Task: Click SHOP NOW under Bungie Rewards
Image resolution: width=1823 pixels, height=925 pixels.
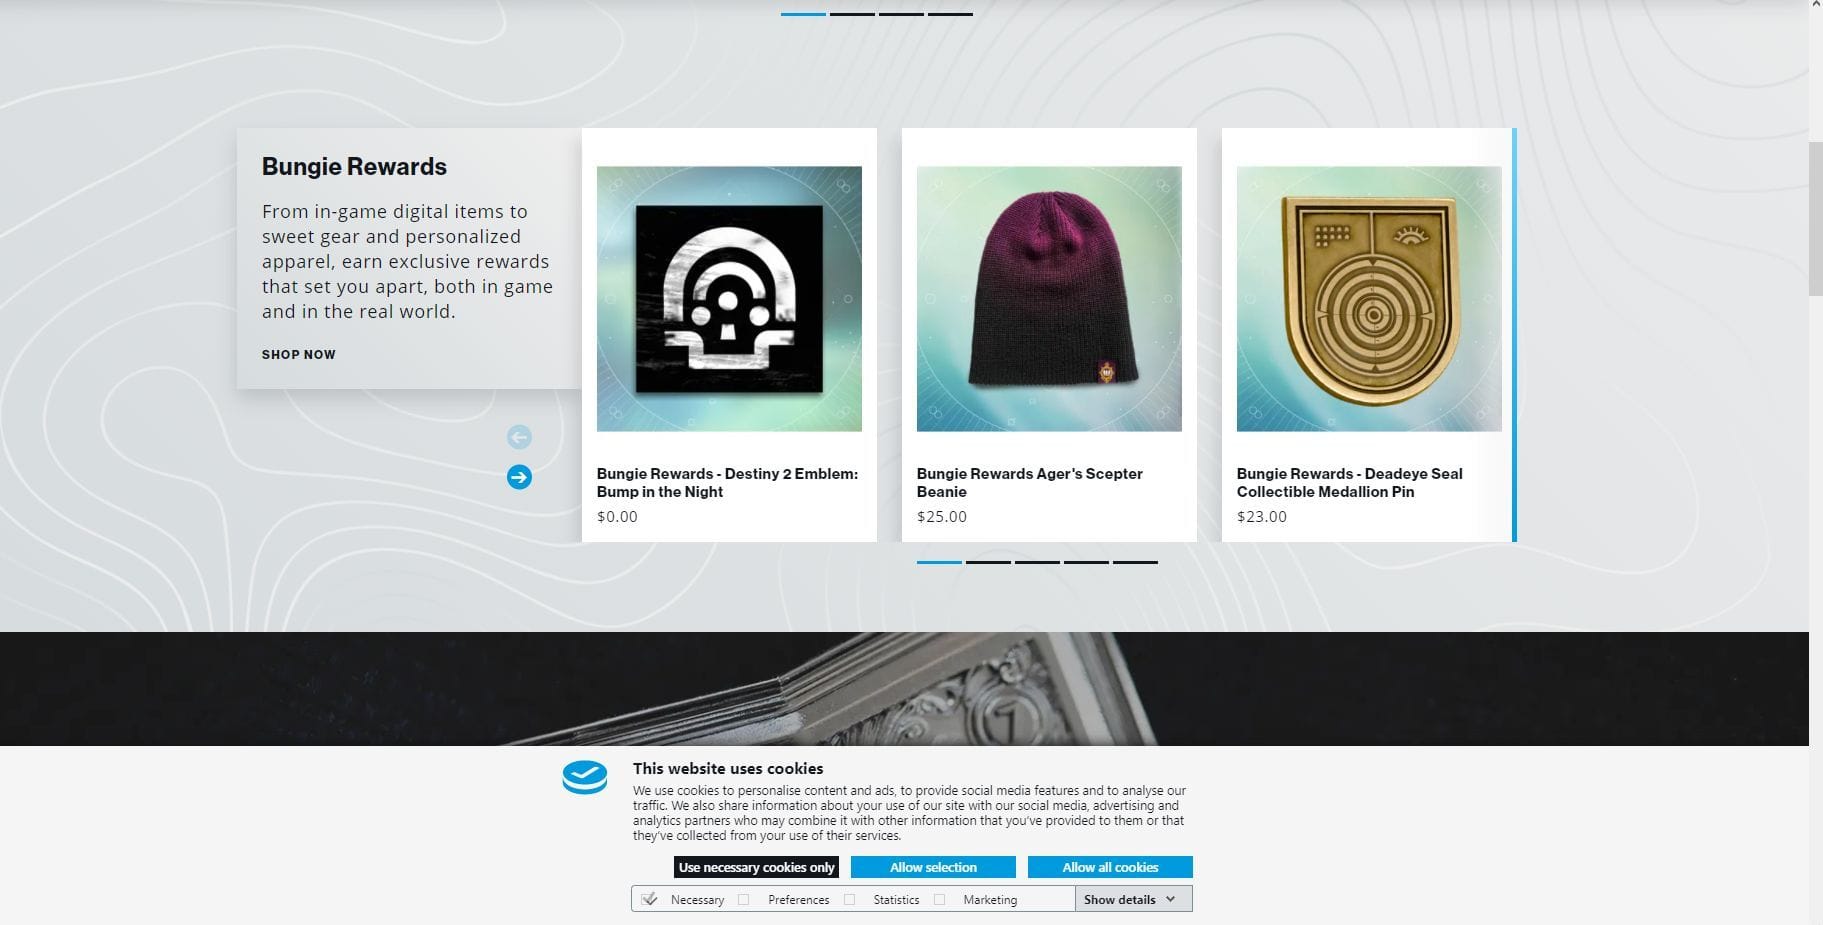Action: click(299, 354)
